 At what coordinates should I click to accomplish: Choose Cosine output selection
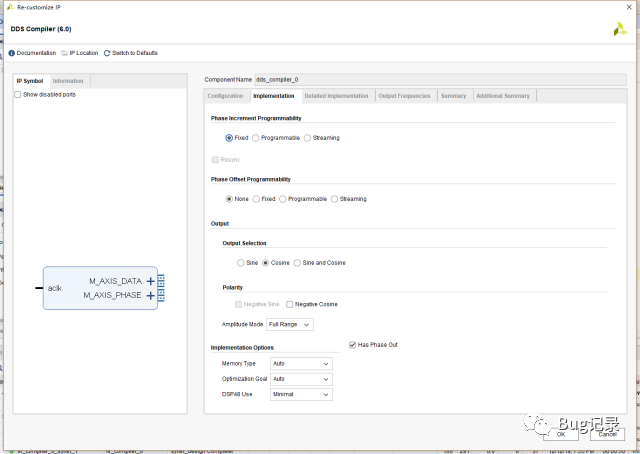(x=265, y=263)
